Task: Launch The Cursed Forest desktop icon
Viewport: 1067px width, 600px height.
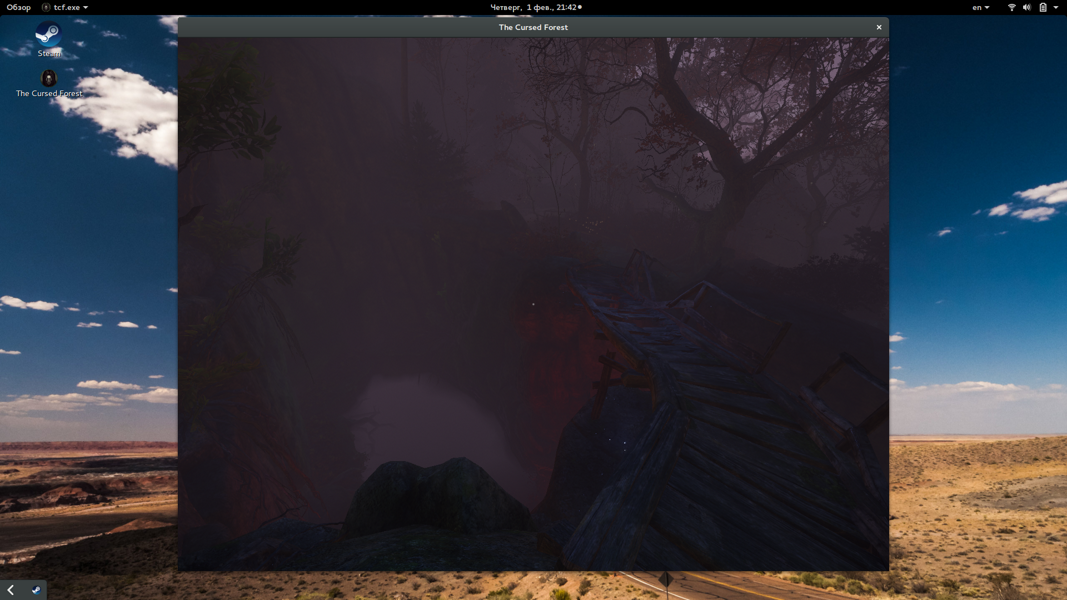Action: [x=48, y=84]
